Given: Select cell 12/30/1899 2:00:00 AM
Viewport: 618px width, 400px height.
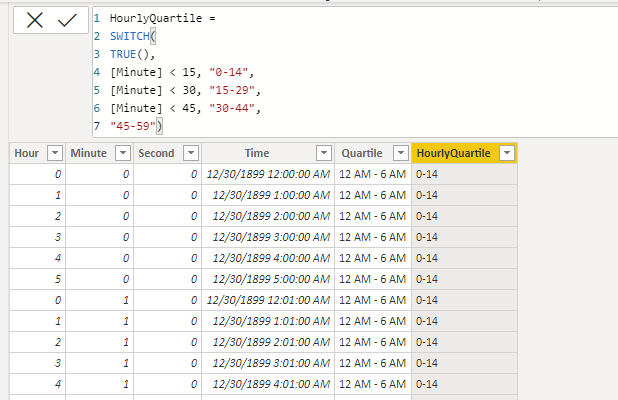Looking at the screenshot, I should point(268,216).
